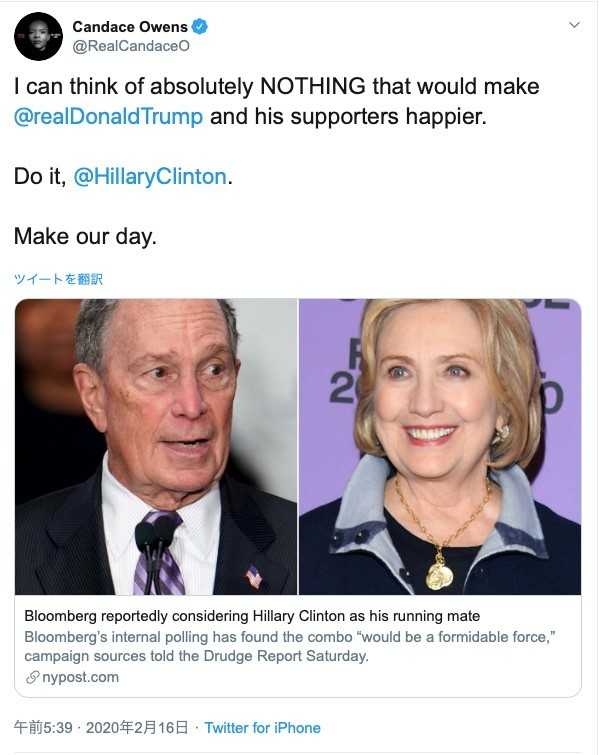The height and width of the screenshot is (755, 599).
Task: Open the Twitter for iPhone source link
Action: pos(262,728)
